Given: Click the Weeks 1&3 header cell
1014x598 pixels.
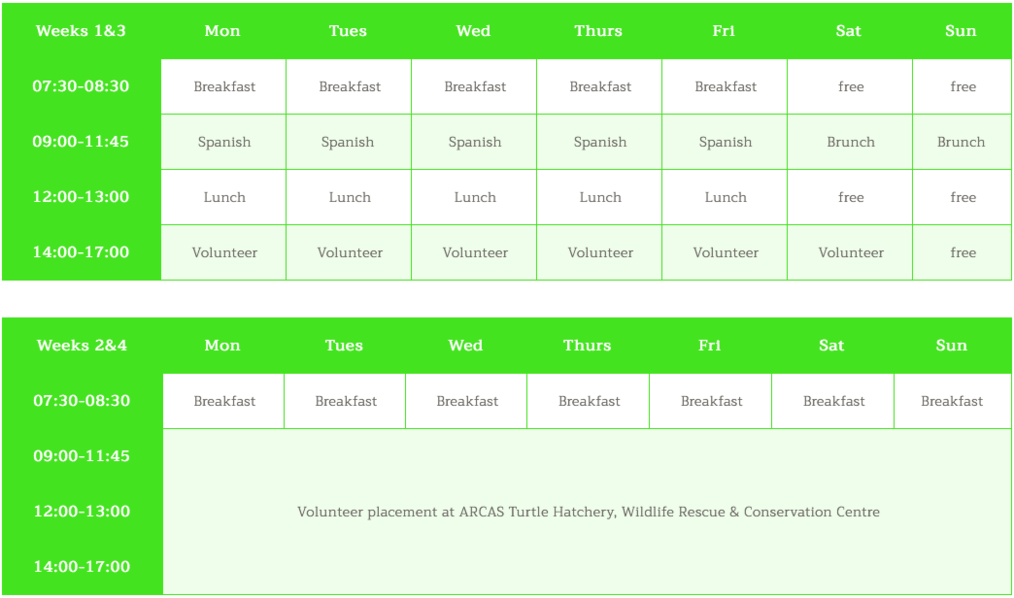Looking at the screenshot, I should (x=81, y=31).
